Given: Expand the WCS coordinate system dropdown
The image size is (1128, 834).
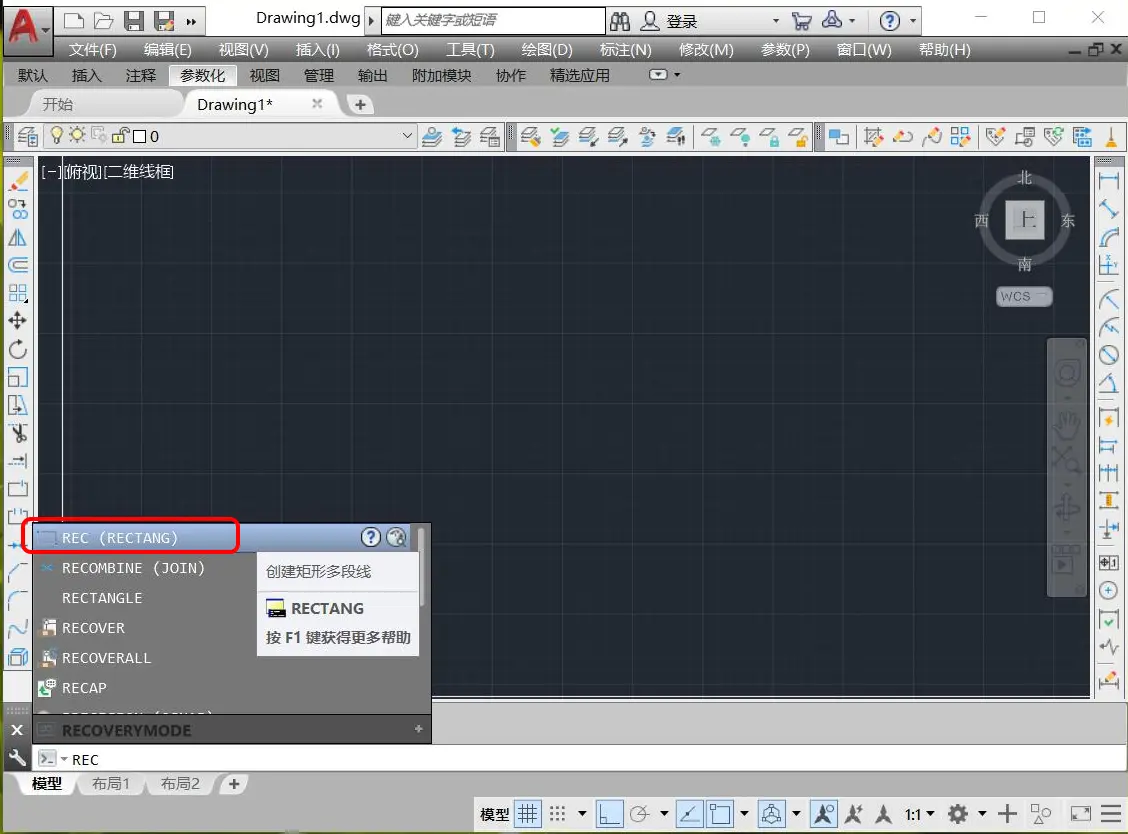Looking at the screenshot, I should click(x=1024, y=297).
